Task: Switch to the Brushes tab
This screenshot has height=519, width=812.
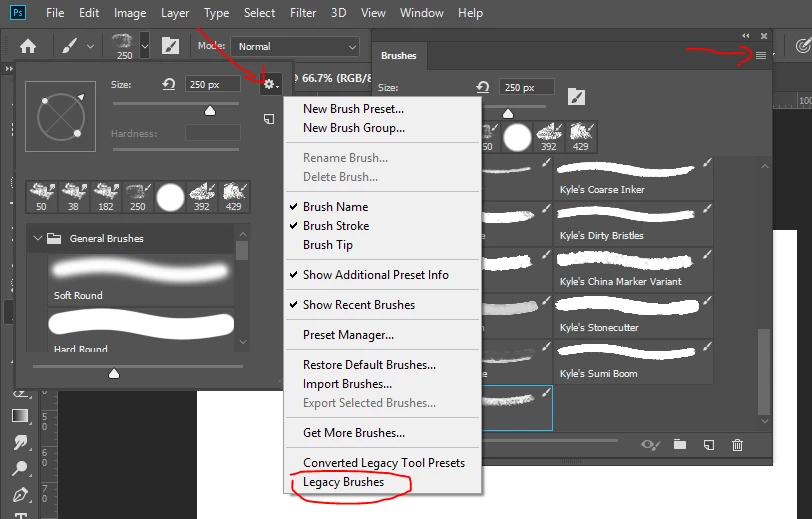Action: click(x=399, y=55)
